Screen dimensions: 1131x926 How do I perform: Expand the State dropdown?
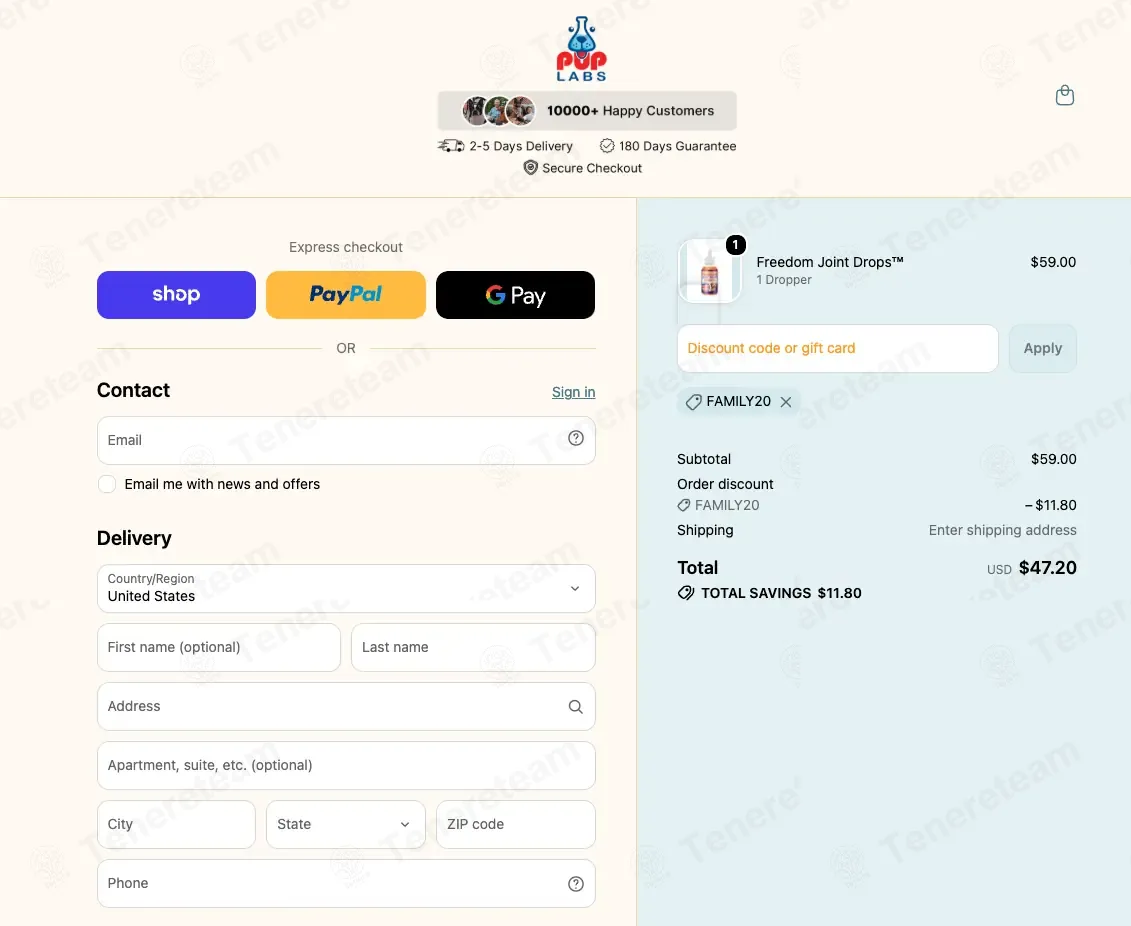click(x=346, y=824)
